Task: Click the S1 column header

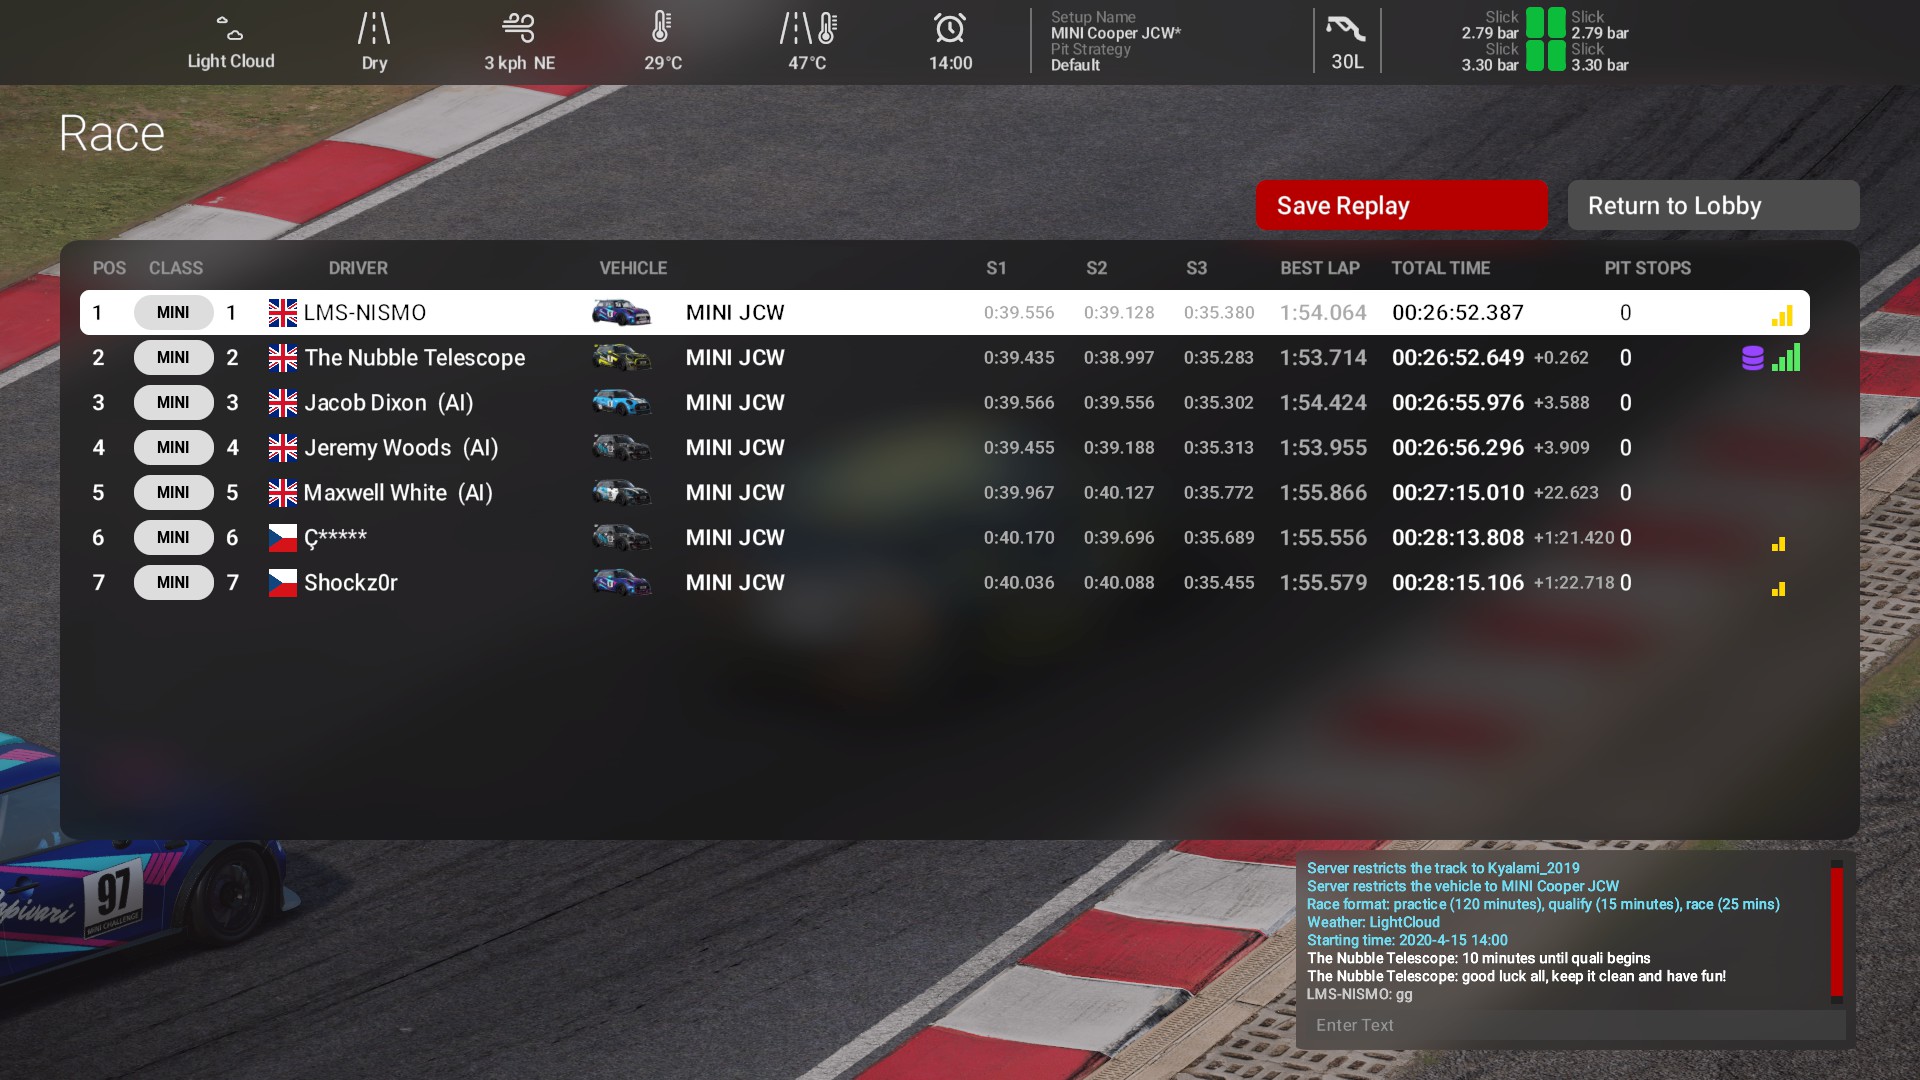Action: point(996,268)
